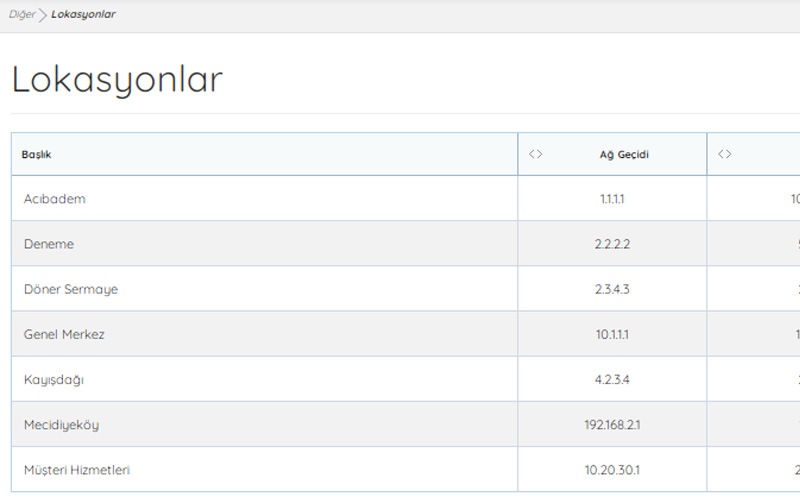Viewport: 800px width, 500px height.
Task: Click the Diğer breadcrumb link
Action: click(22, 15)
